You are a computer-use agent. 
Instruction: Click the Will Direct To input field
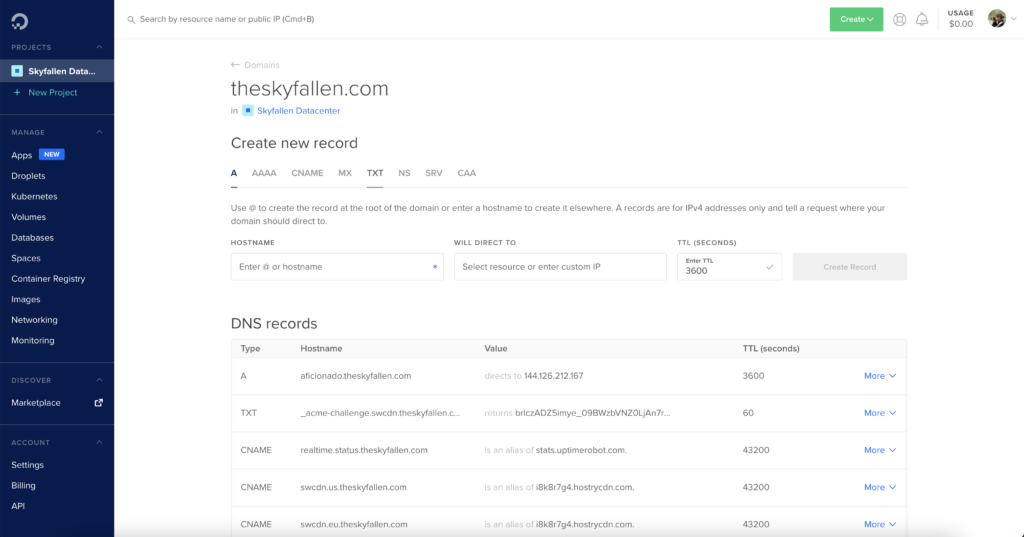560,267
